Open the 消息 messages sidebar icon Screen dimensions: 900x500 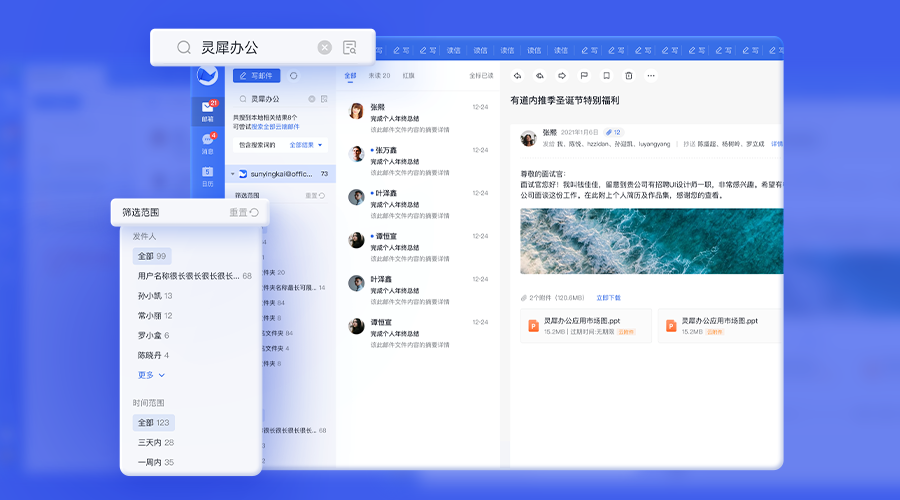point(208,144)
